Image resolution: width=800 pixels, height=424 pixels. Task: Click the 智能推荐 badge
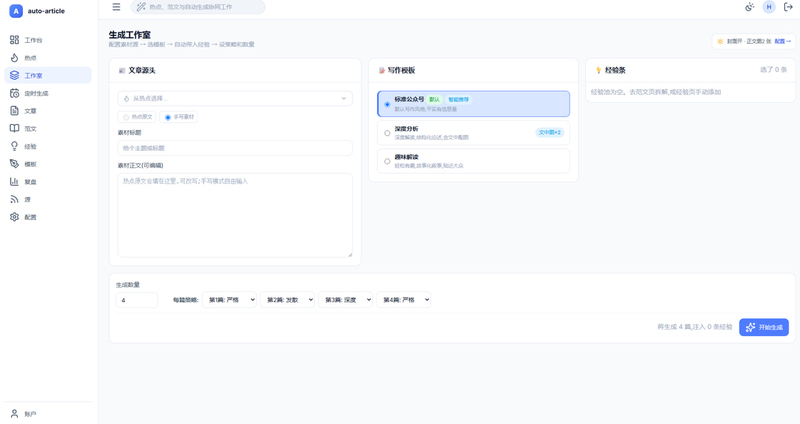click(x=458, y=99)
